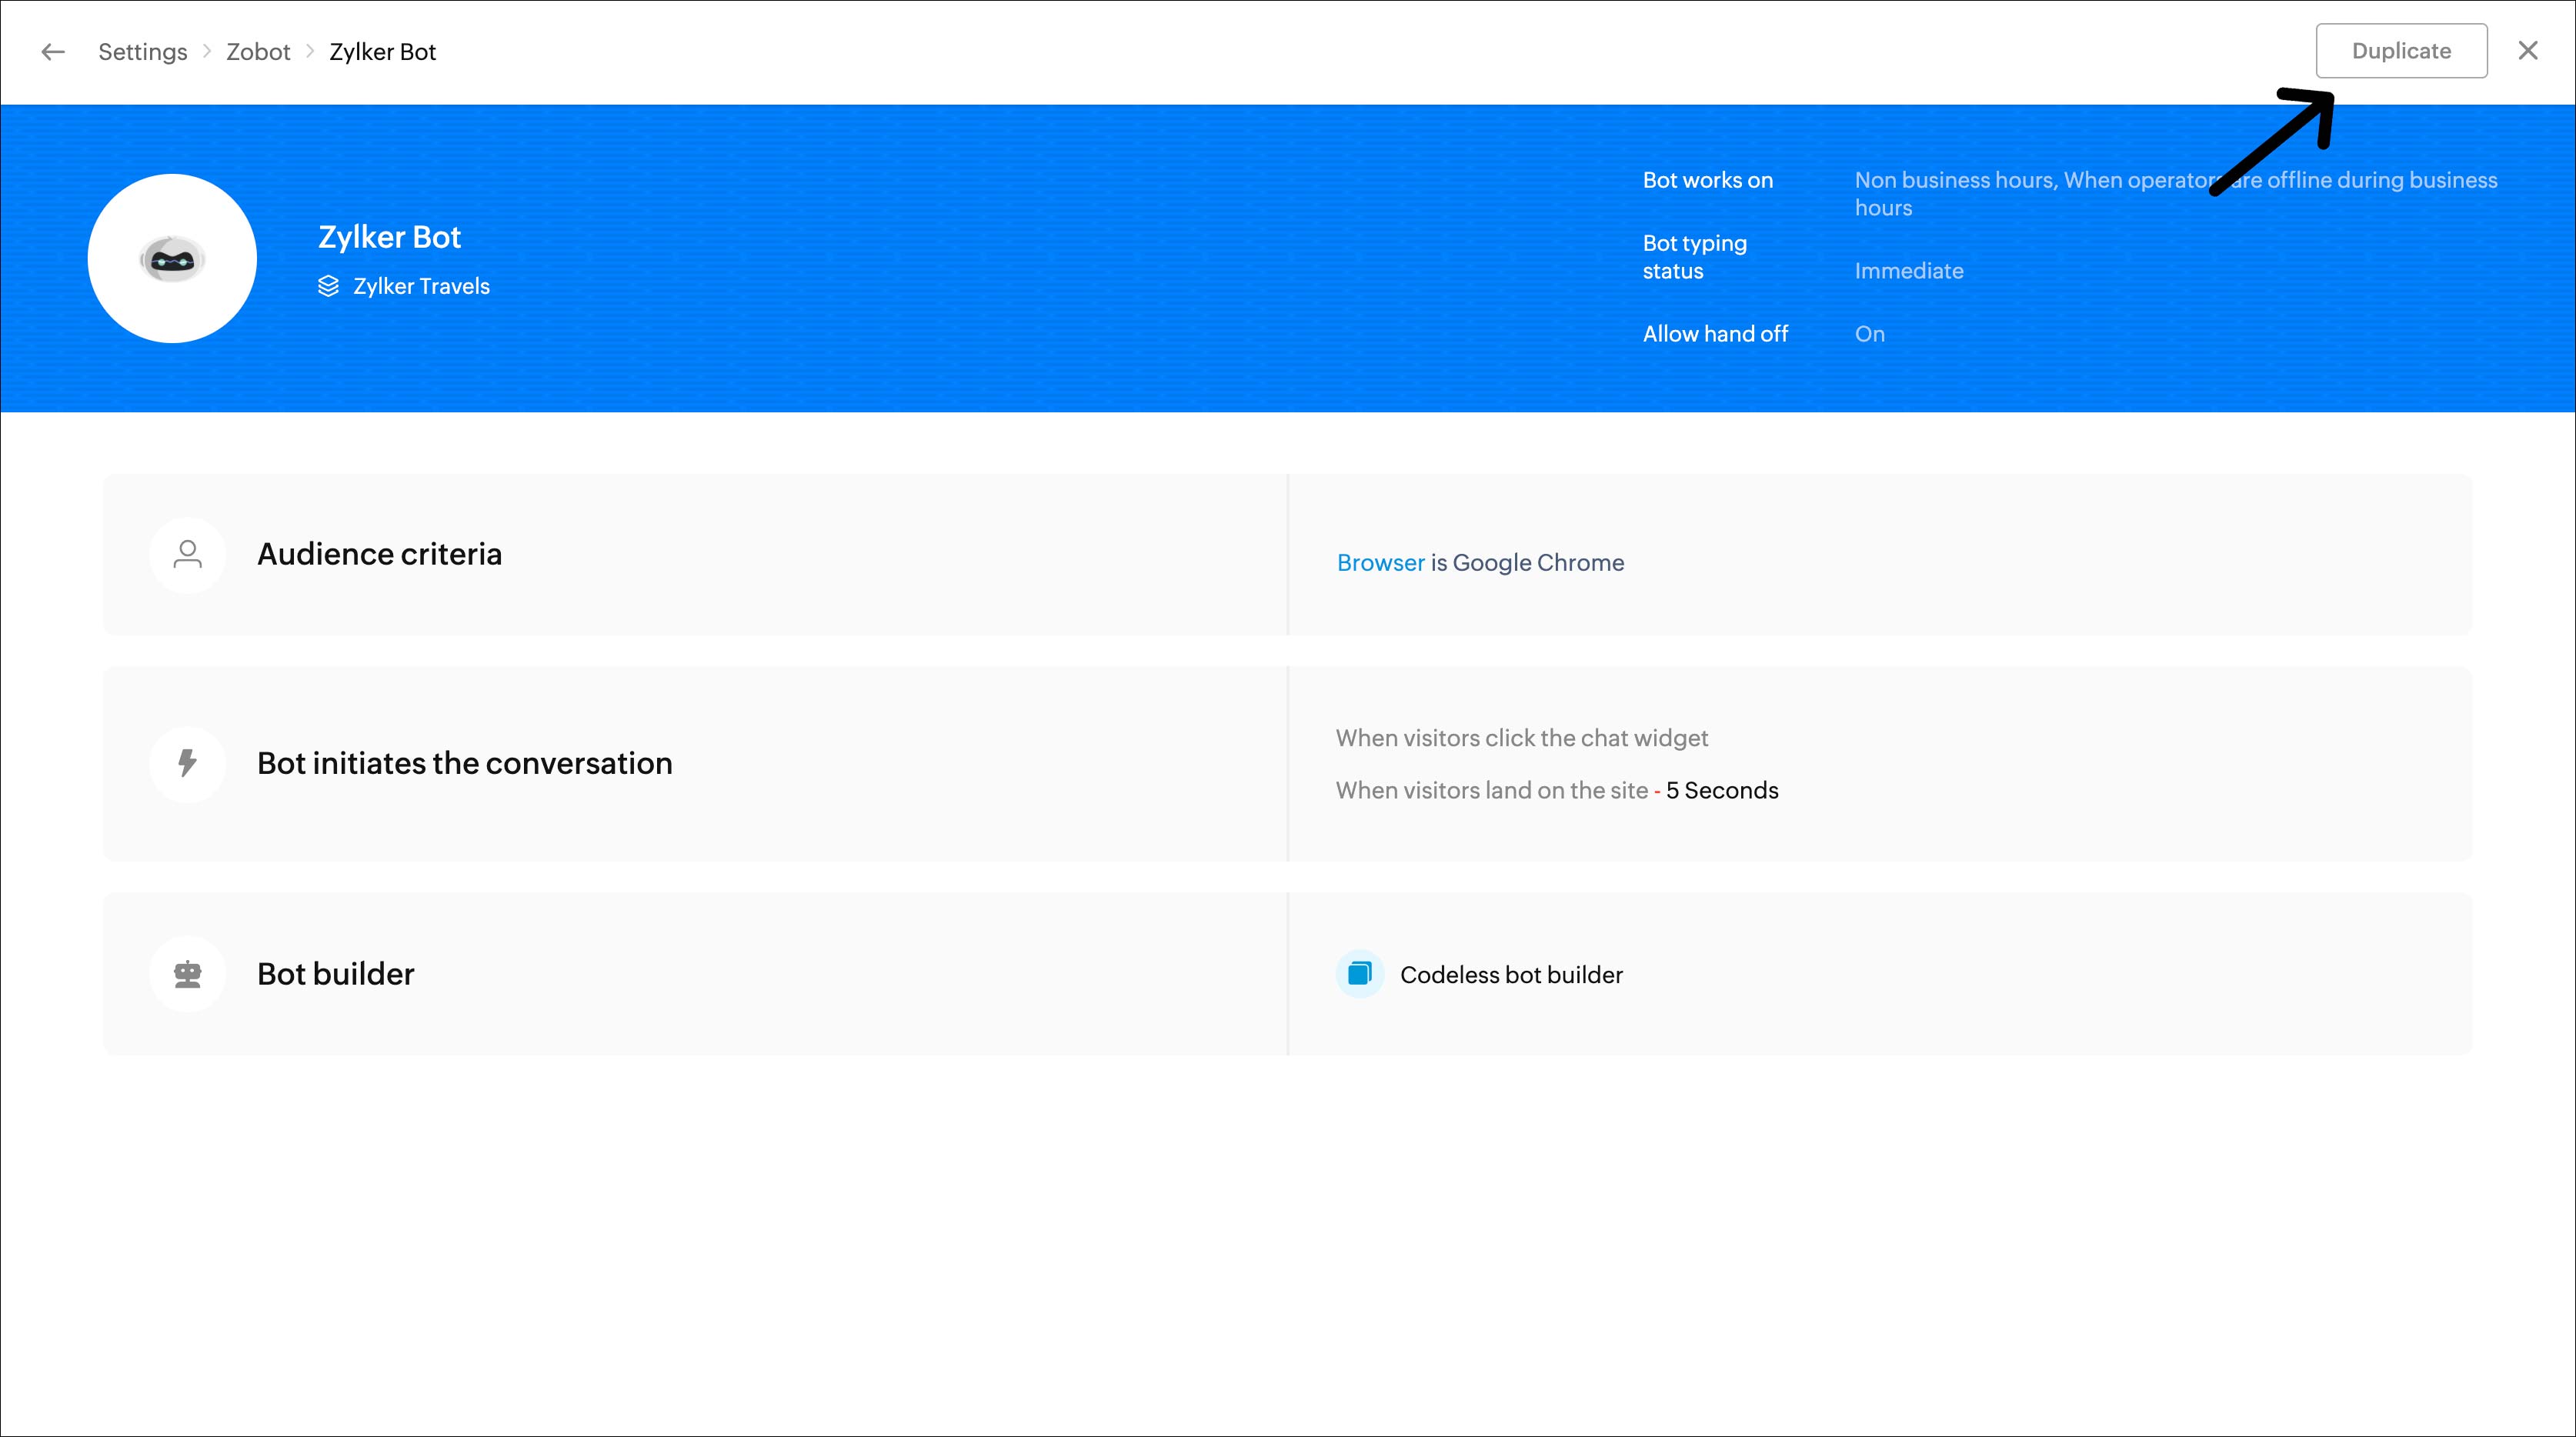Select Codeless bot builder label

[x=1510, y=975]
